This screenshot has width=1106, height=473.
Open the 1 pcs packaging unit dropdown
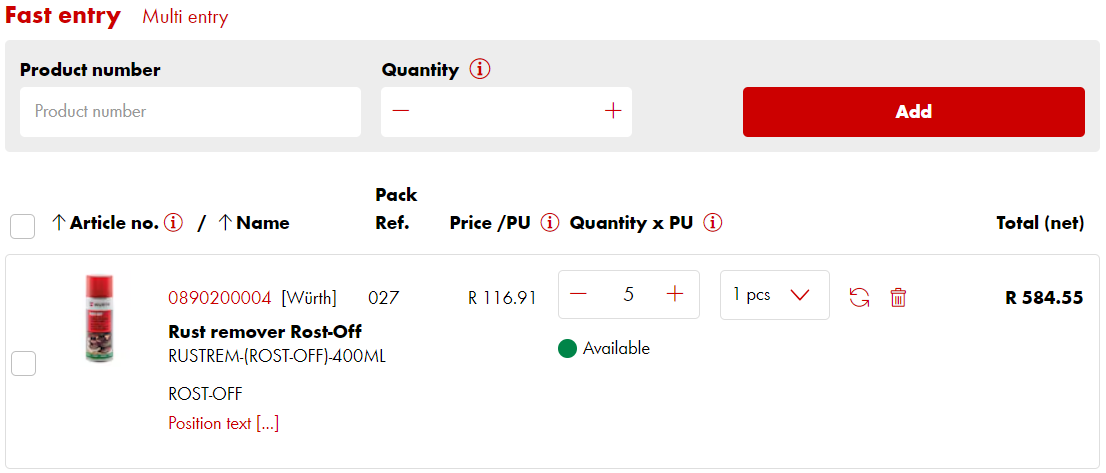click(774, 295)
